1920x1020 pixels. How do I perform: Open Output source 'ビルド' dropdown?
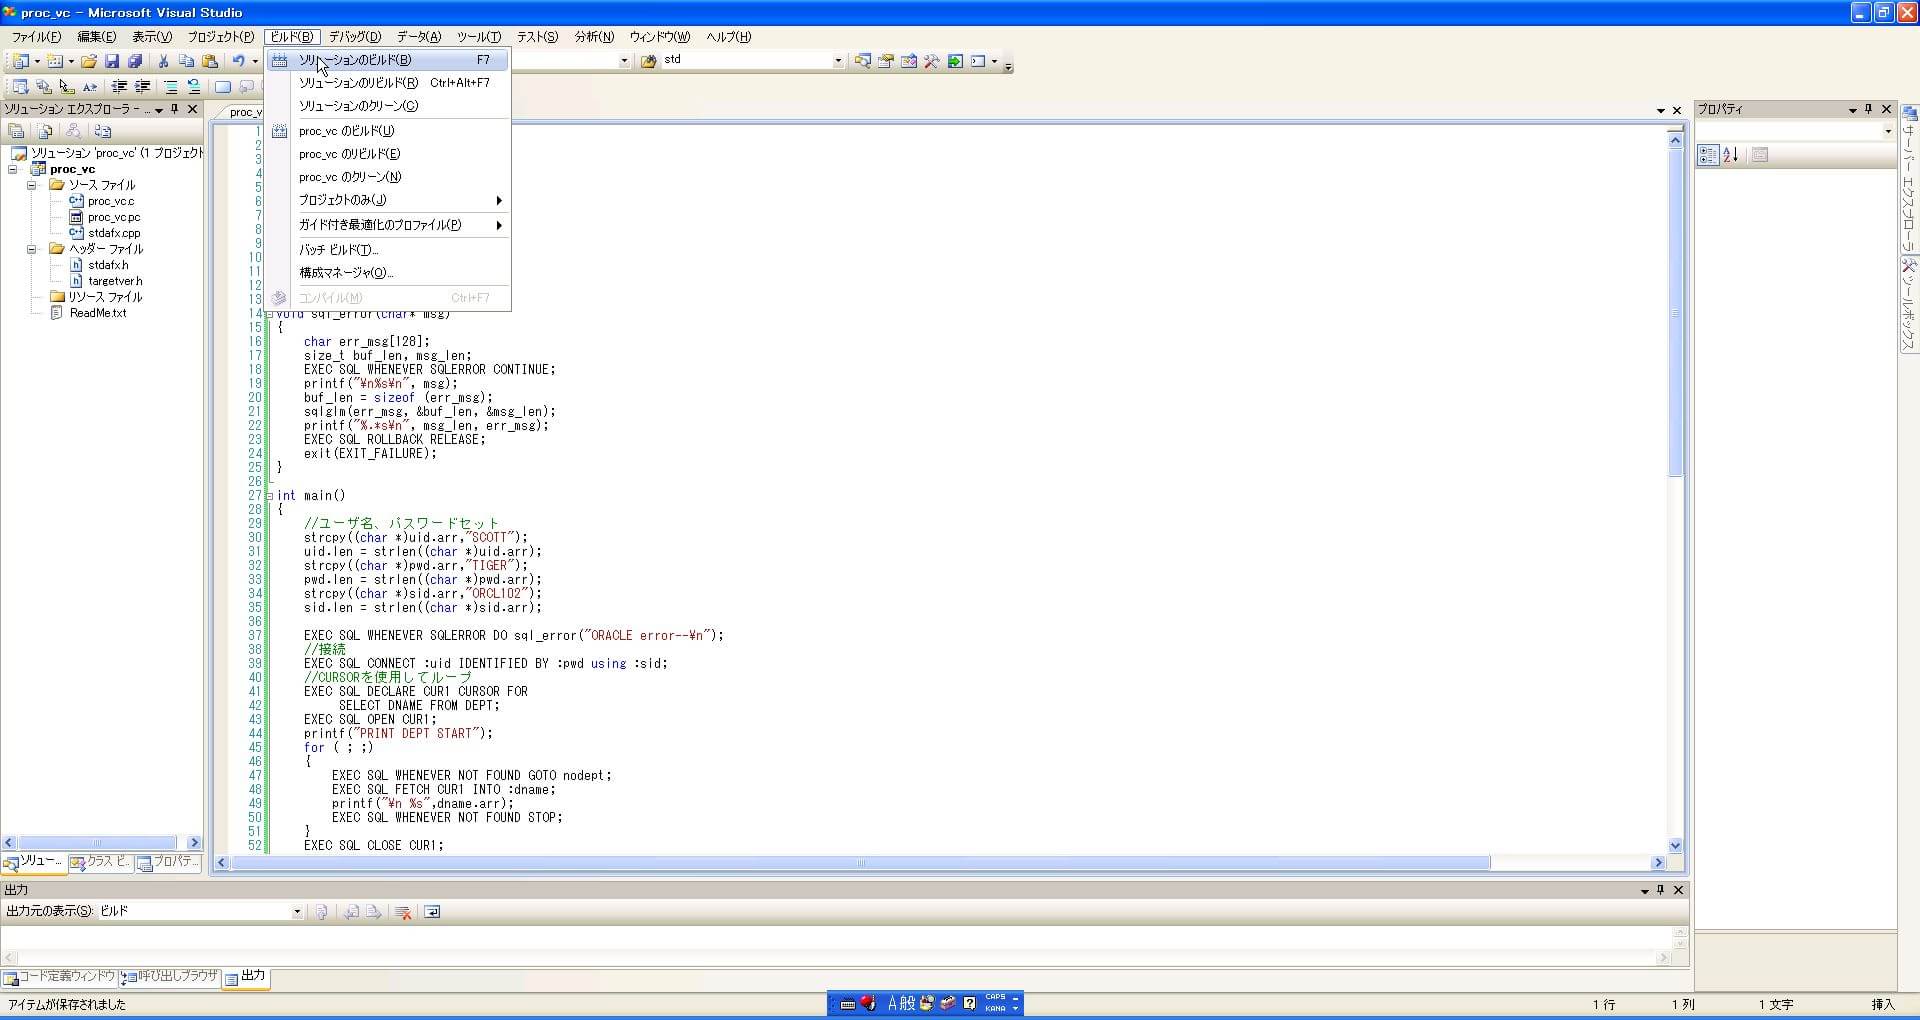[x=297, y=911]
